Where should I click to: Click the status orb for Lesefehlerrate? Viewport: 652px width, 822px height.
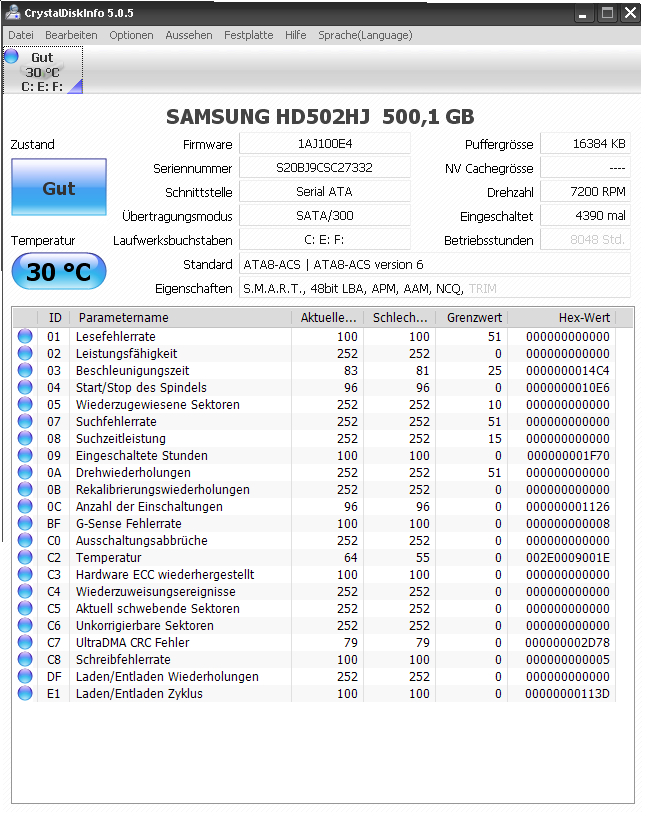click(x=25, y=336)
